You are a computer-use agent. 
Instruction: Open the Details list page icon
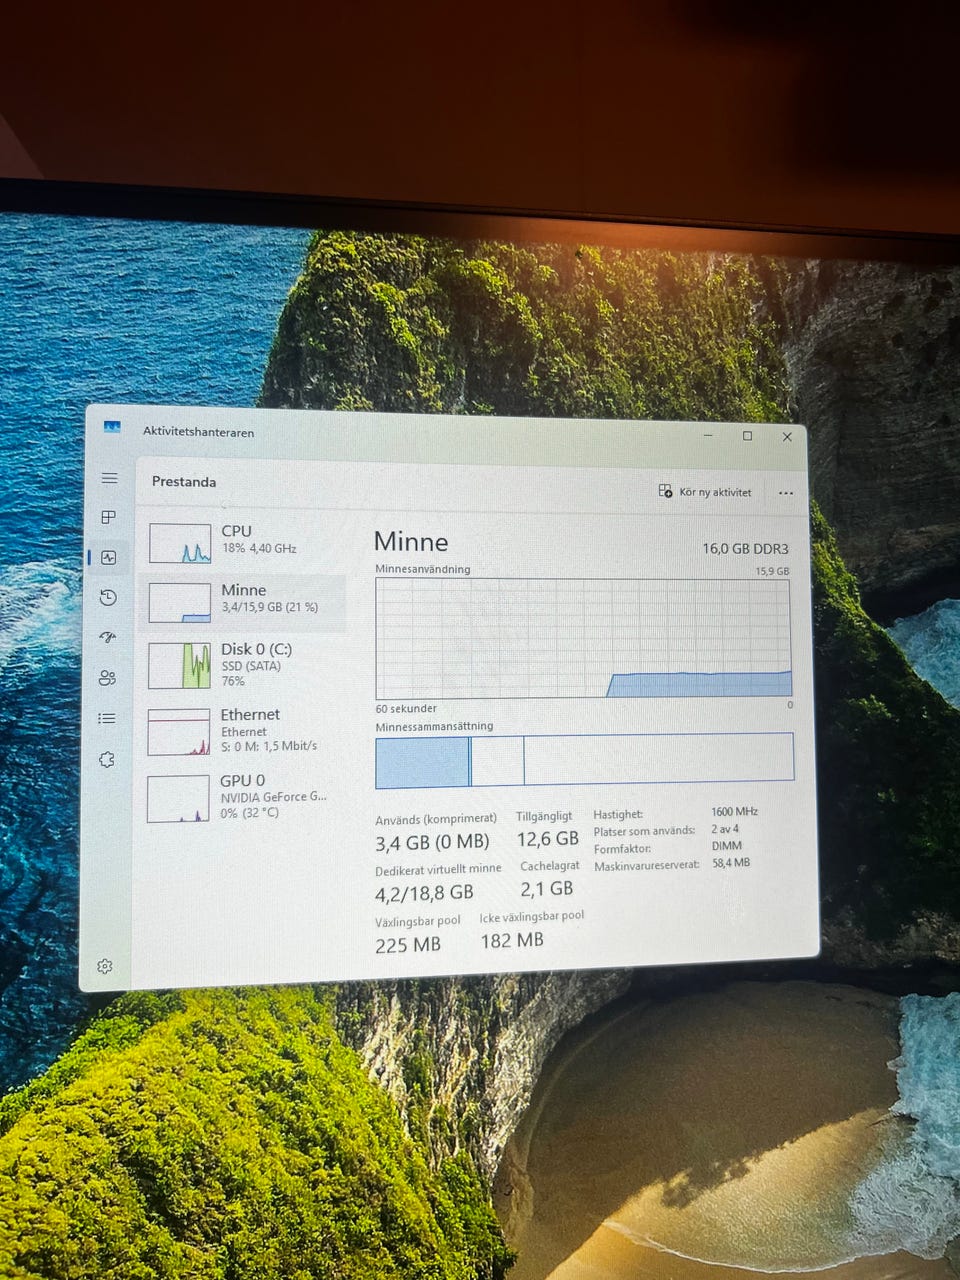(107, 718)
